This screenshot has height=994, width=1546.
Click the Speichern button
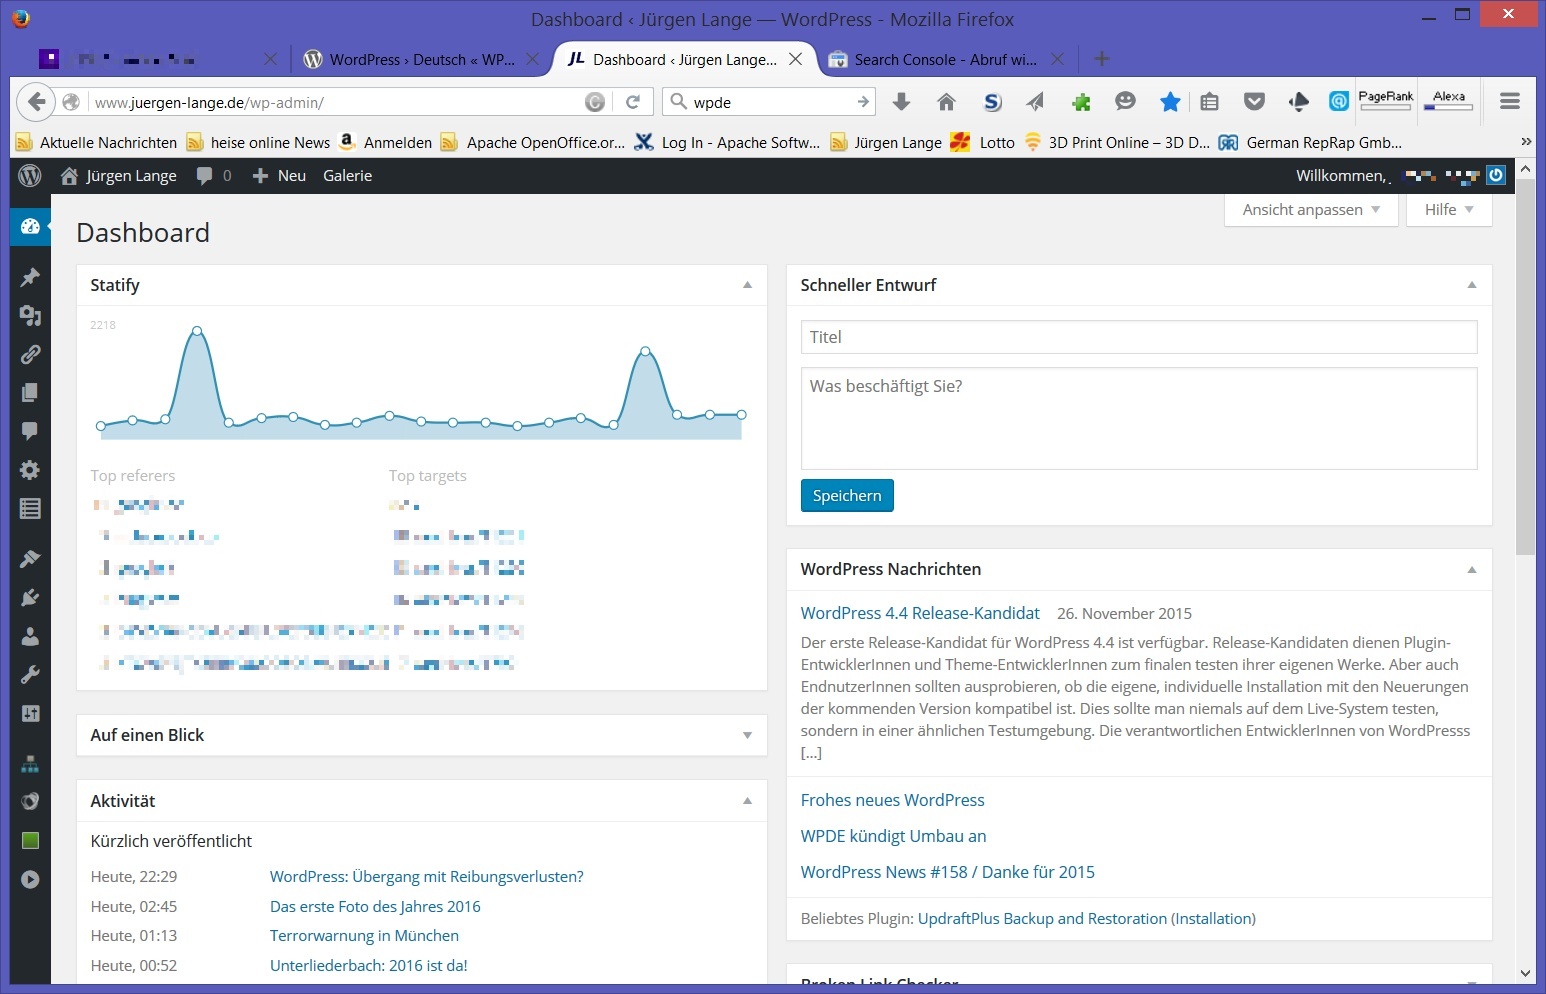[x=847, y=496]
